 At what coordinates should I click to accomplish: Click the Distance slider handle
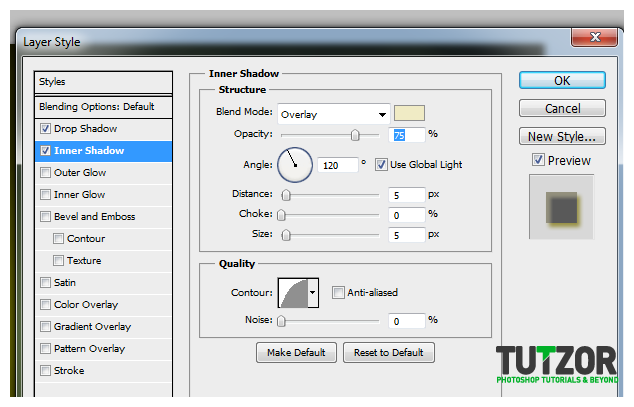pyautogui.click(x=286, y=195)
